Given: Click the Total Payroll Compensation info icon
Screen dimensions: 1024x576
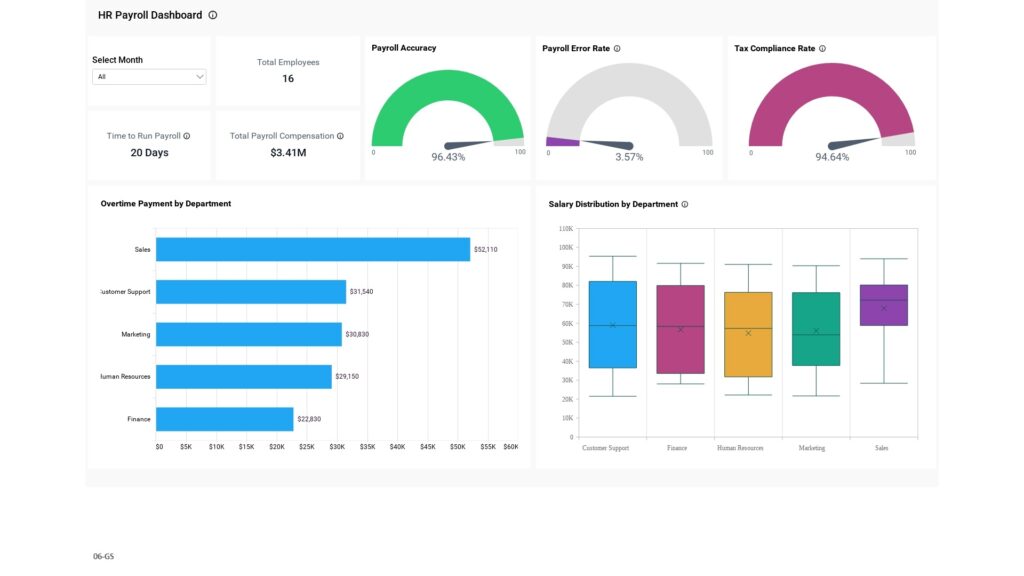Looking at the screenshot, I should tap(340, 136).
